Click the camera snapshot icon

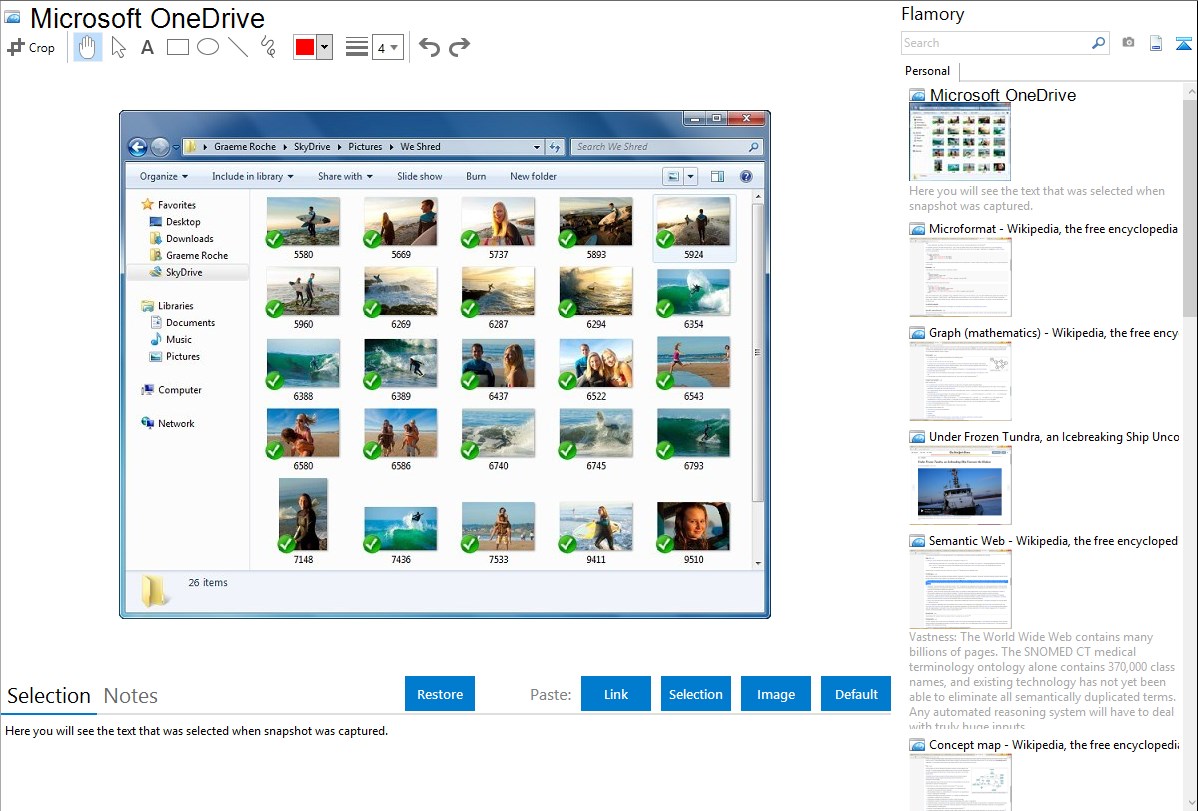(1128, 43)
